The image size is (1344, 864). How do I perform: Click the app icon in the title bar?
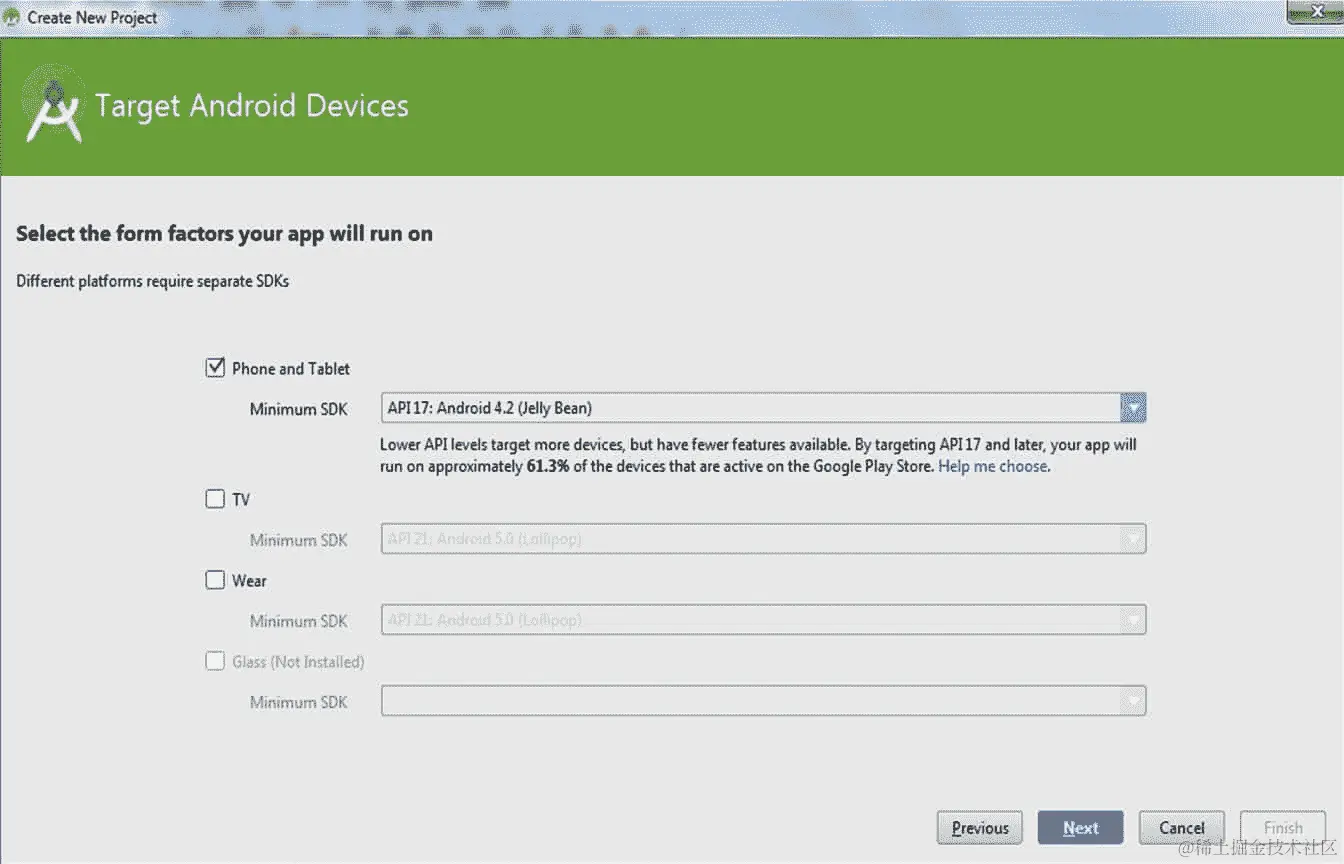13,16
